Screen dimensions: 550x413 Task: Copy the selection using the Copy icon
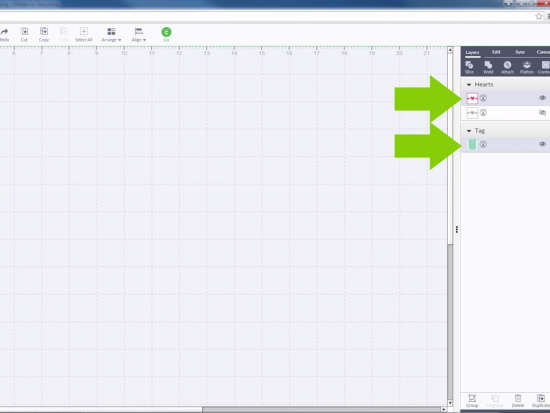[44, 34]
